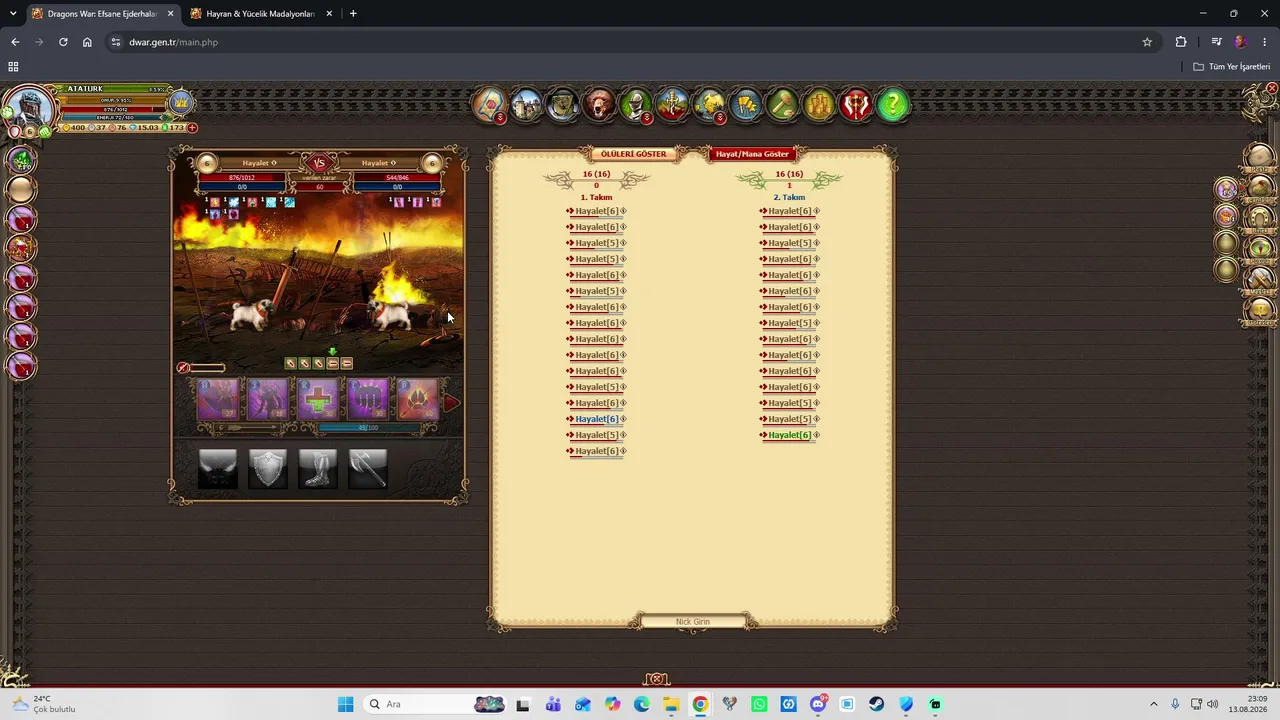Select the helmet equipment slot
The height and width of the screenshot is (720, 1280).
(218, 468)
